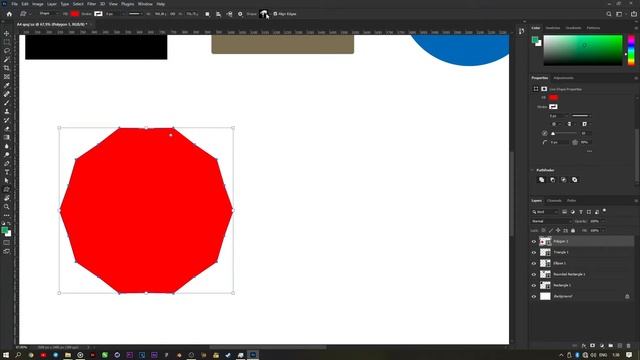Open the Layer menu
Screen dimensions: 640x360
click(x=52, y=4)
